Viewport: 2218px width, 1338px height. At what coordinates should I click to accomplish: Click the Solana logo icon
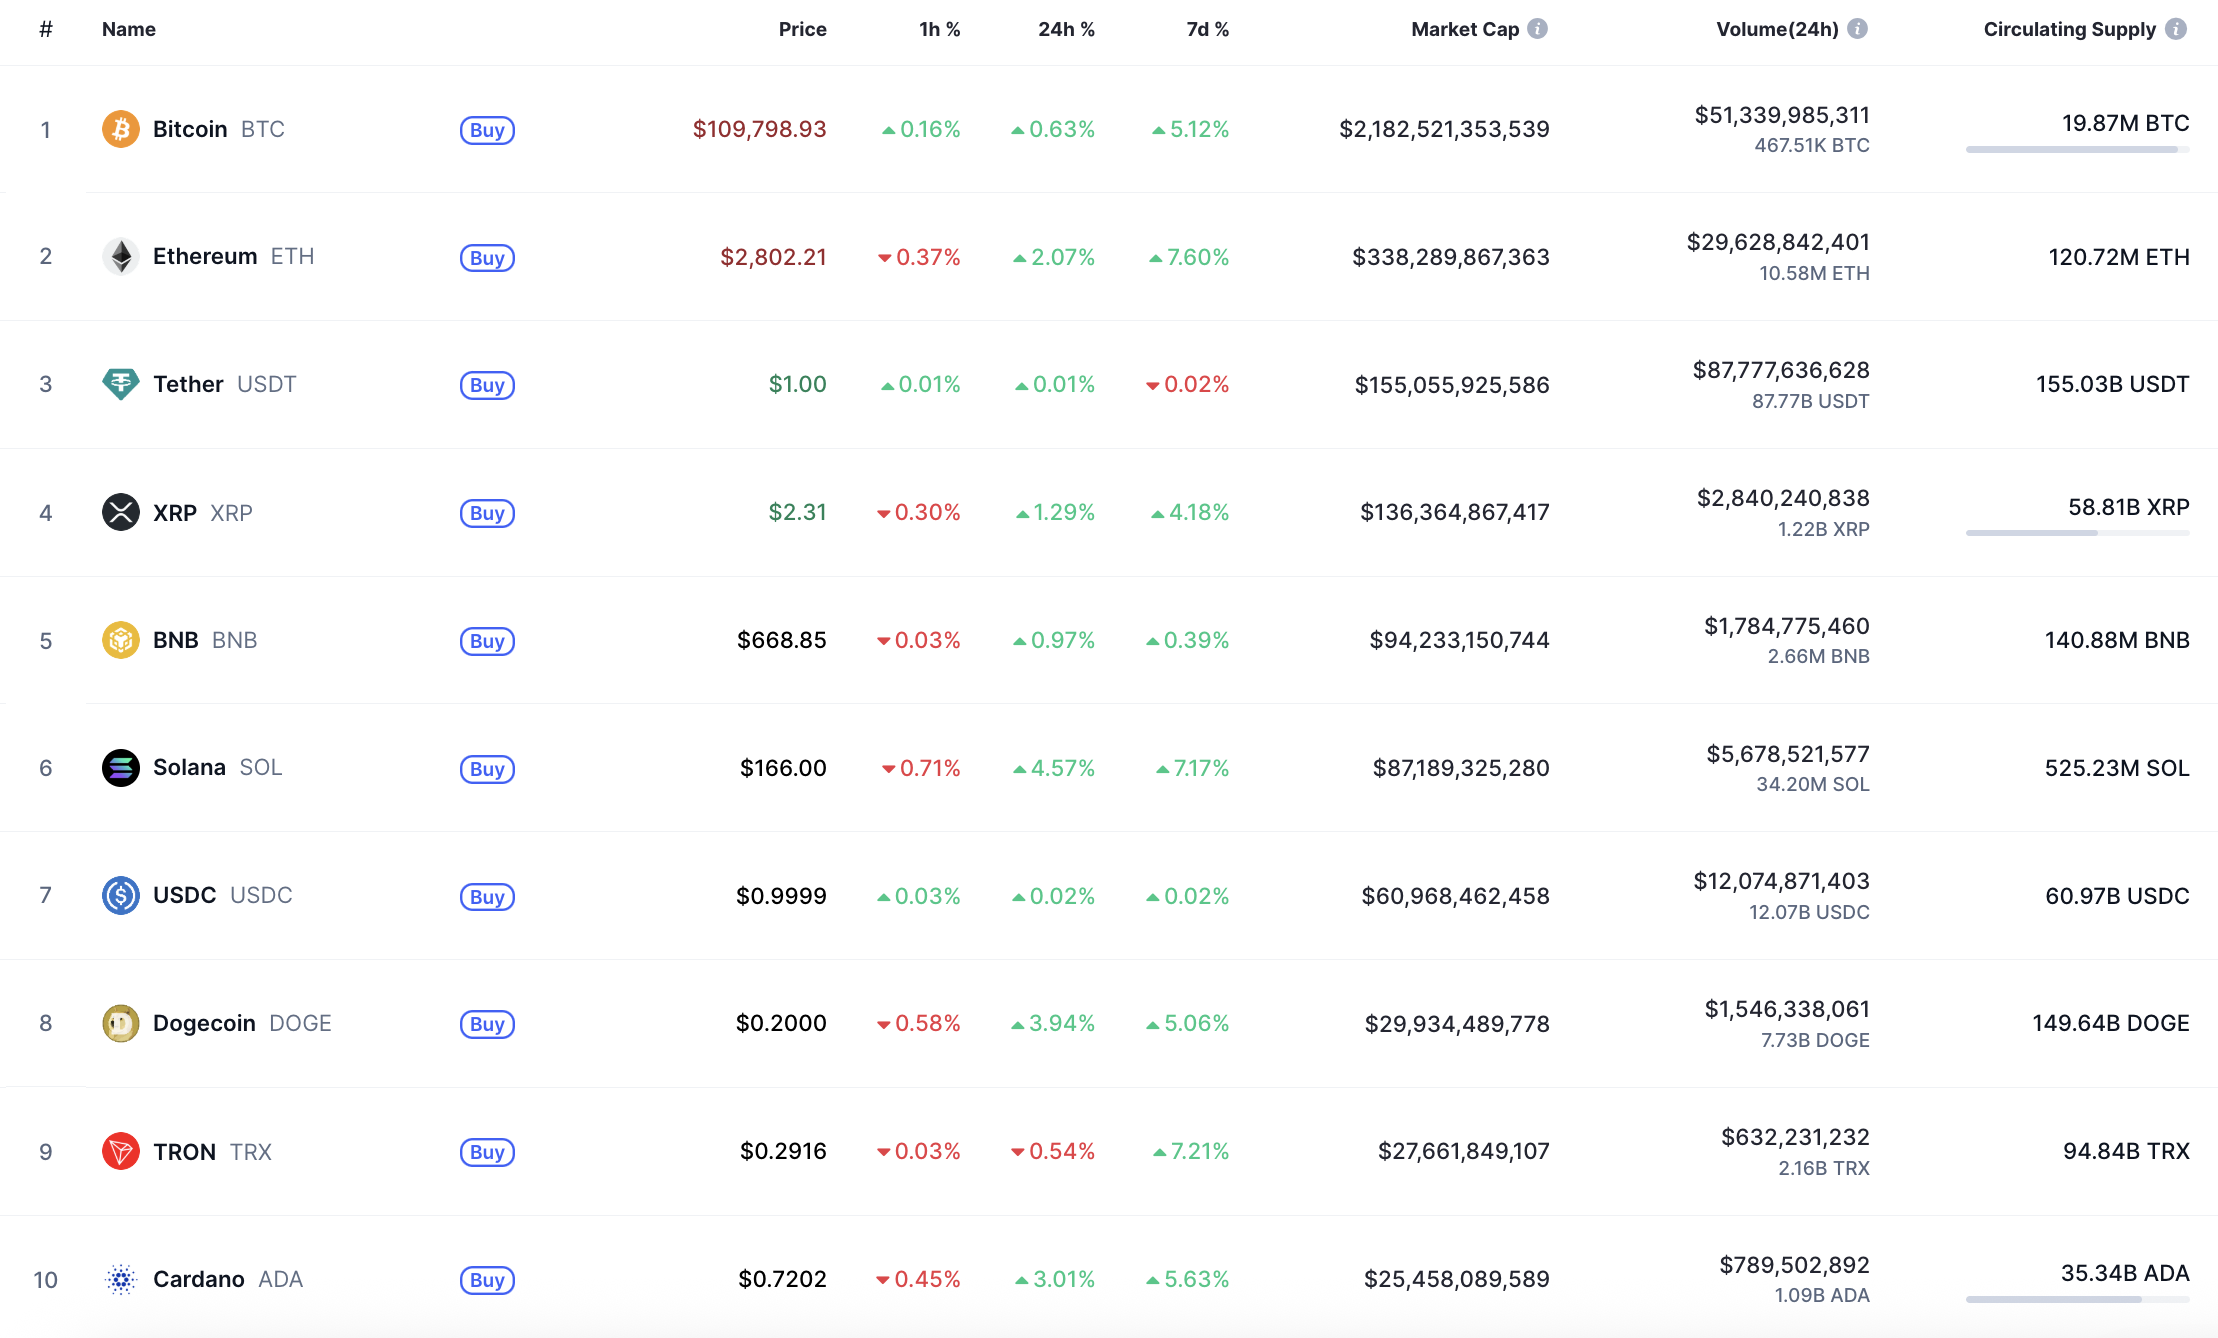121,768
